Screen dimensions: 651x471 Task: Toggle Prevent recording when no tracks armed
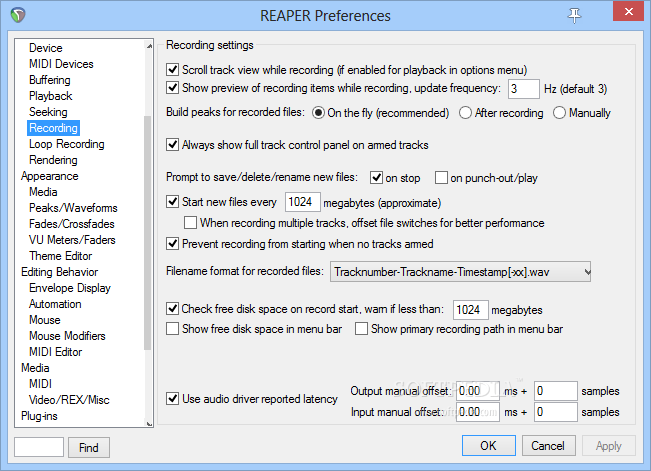click(x=172, y=243)
